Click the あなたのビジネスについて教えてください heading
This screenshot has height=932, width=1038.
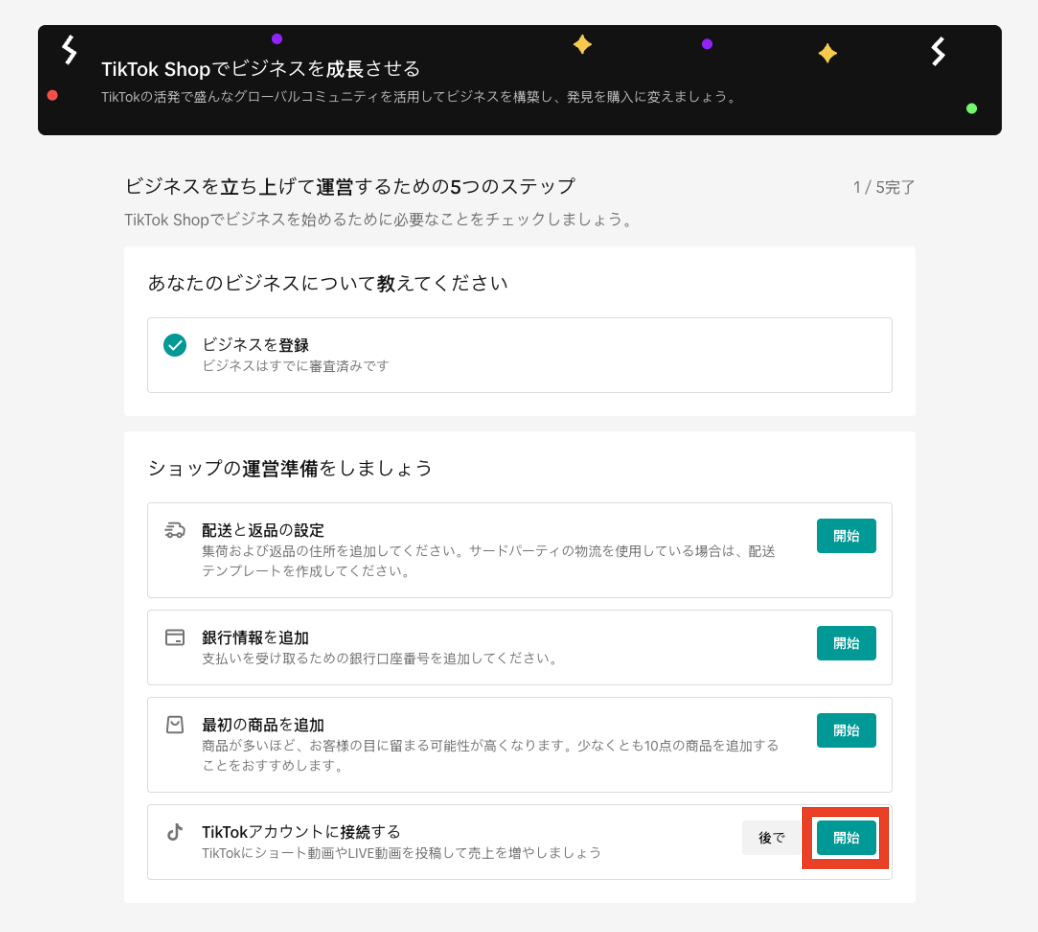click(328, 283)
